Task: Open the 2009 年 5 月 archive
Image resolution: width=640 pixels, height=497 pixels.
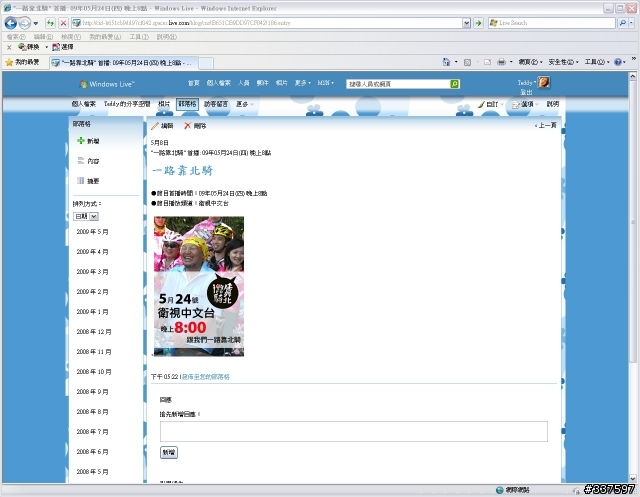Action: [92, 232]
